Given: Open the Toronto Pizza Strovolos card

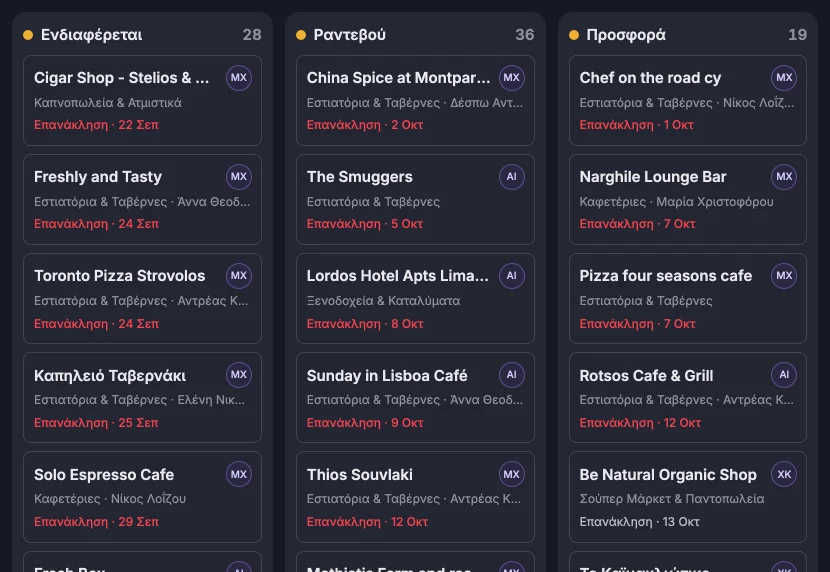Looking at the screenshot, I should [x=142, y=298].
